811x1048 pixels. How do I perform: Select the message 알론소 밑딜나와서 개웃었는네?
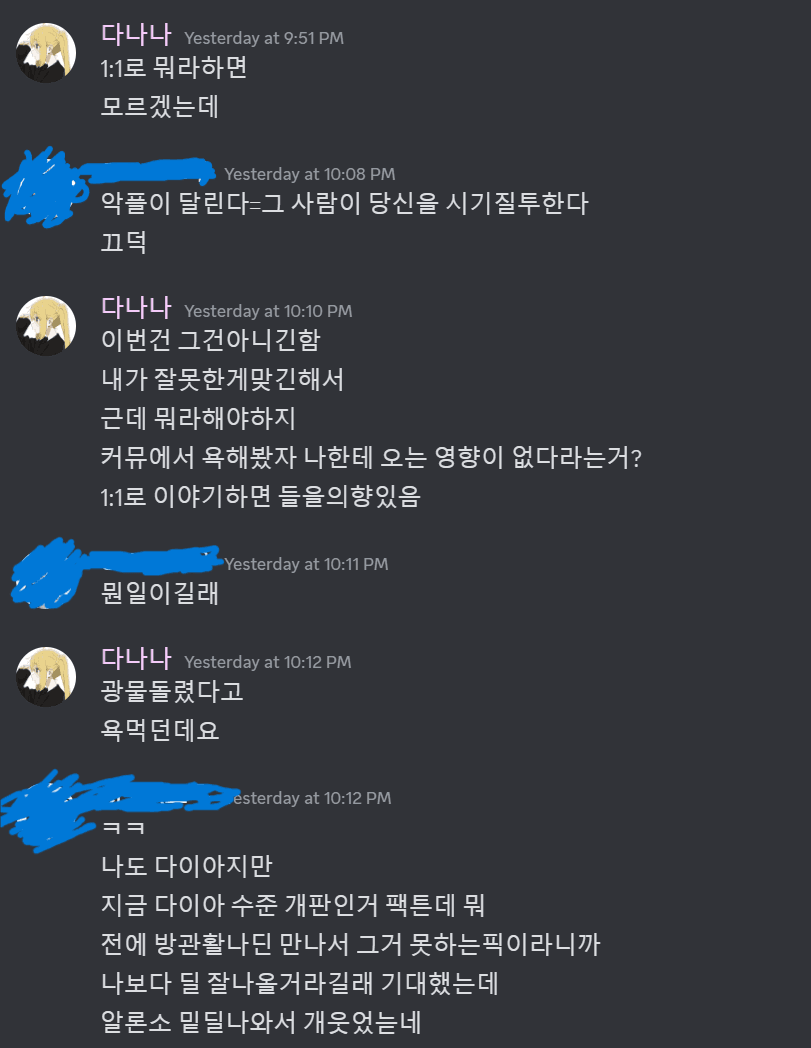(x=261, y=1022)
